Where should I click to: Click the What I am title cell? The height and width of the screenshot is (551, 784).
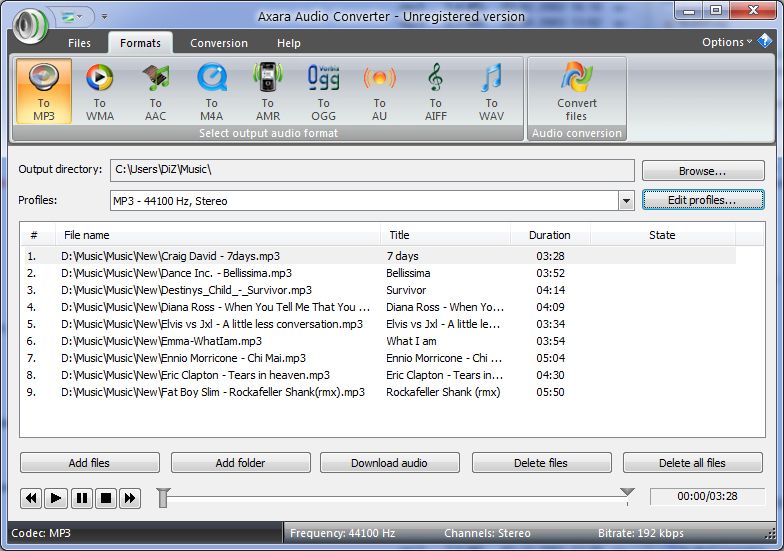[412, 341]
